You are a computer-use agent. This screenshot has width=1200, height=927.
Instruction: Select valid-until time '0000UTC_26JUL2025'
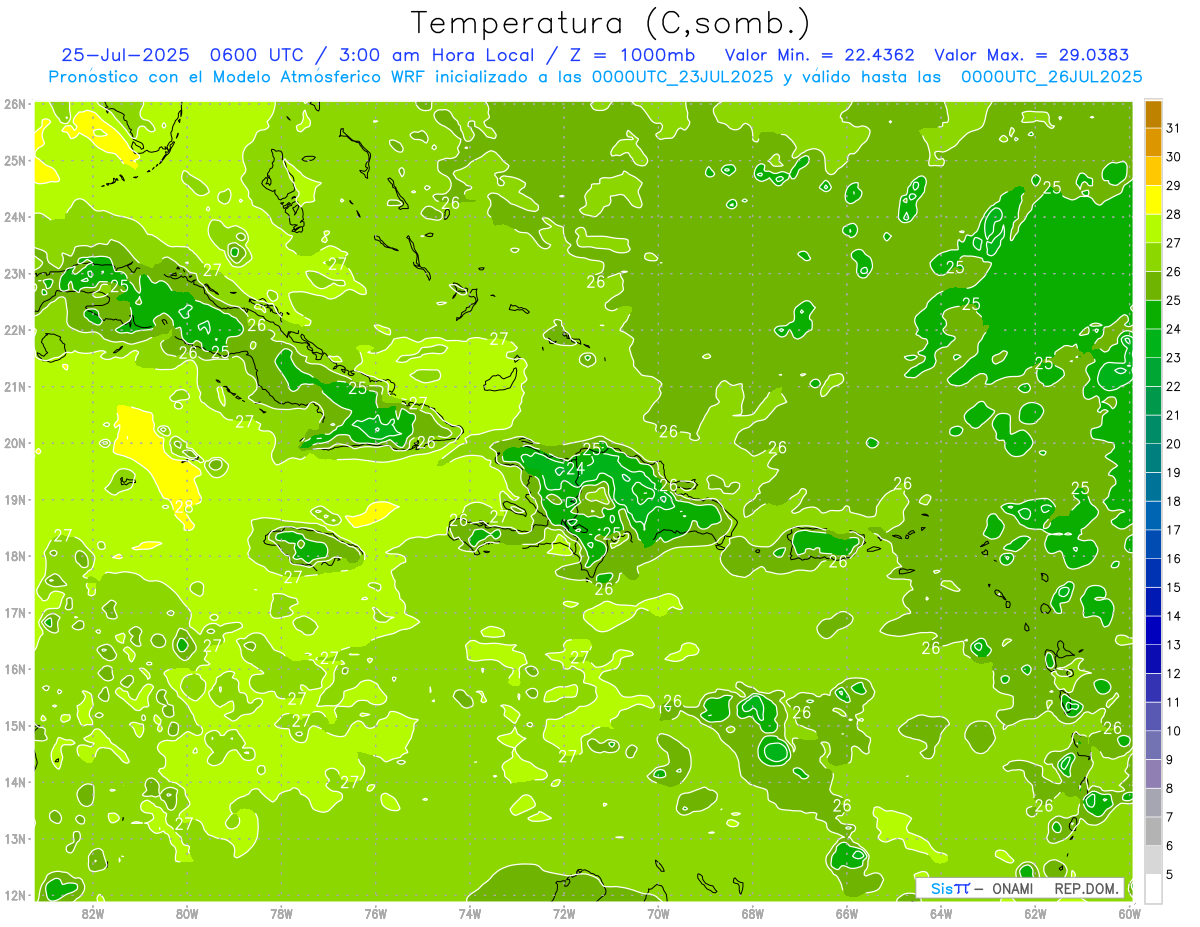pos(1051,77)
